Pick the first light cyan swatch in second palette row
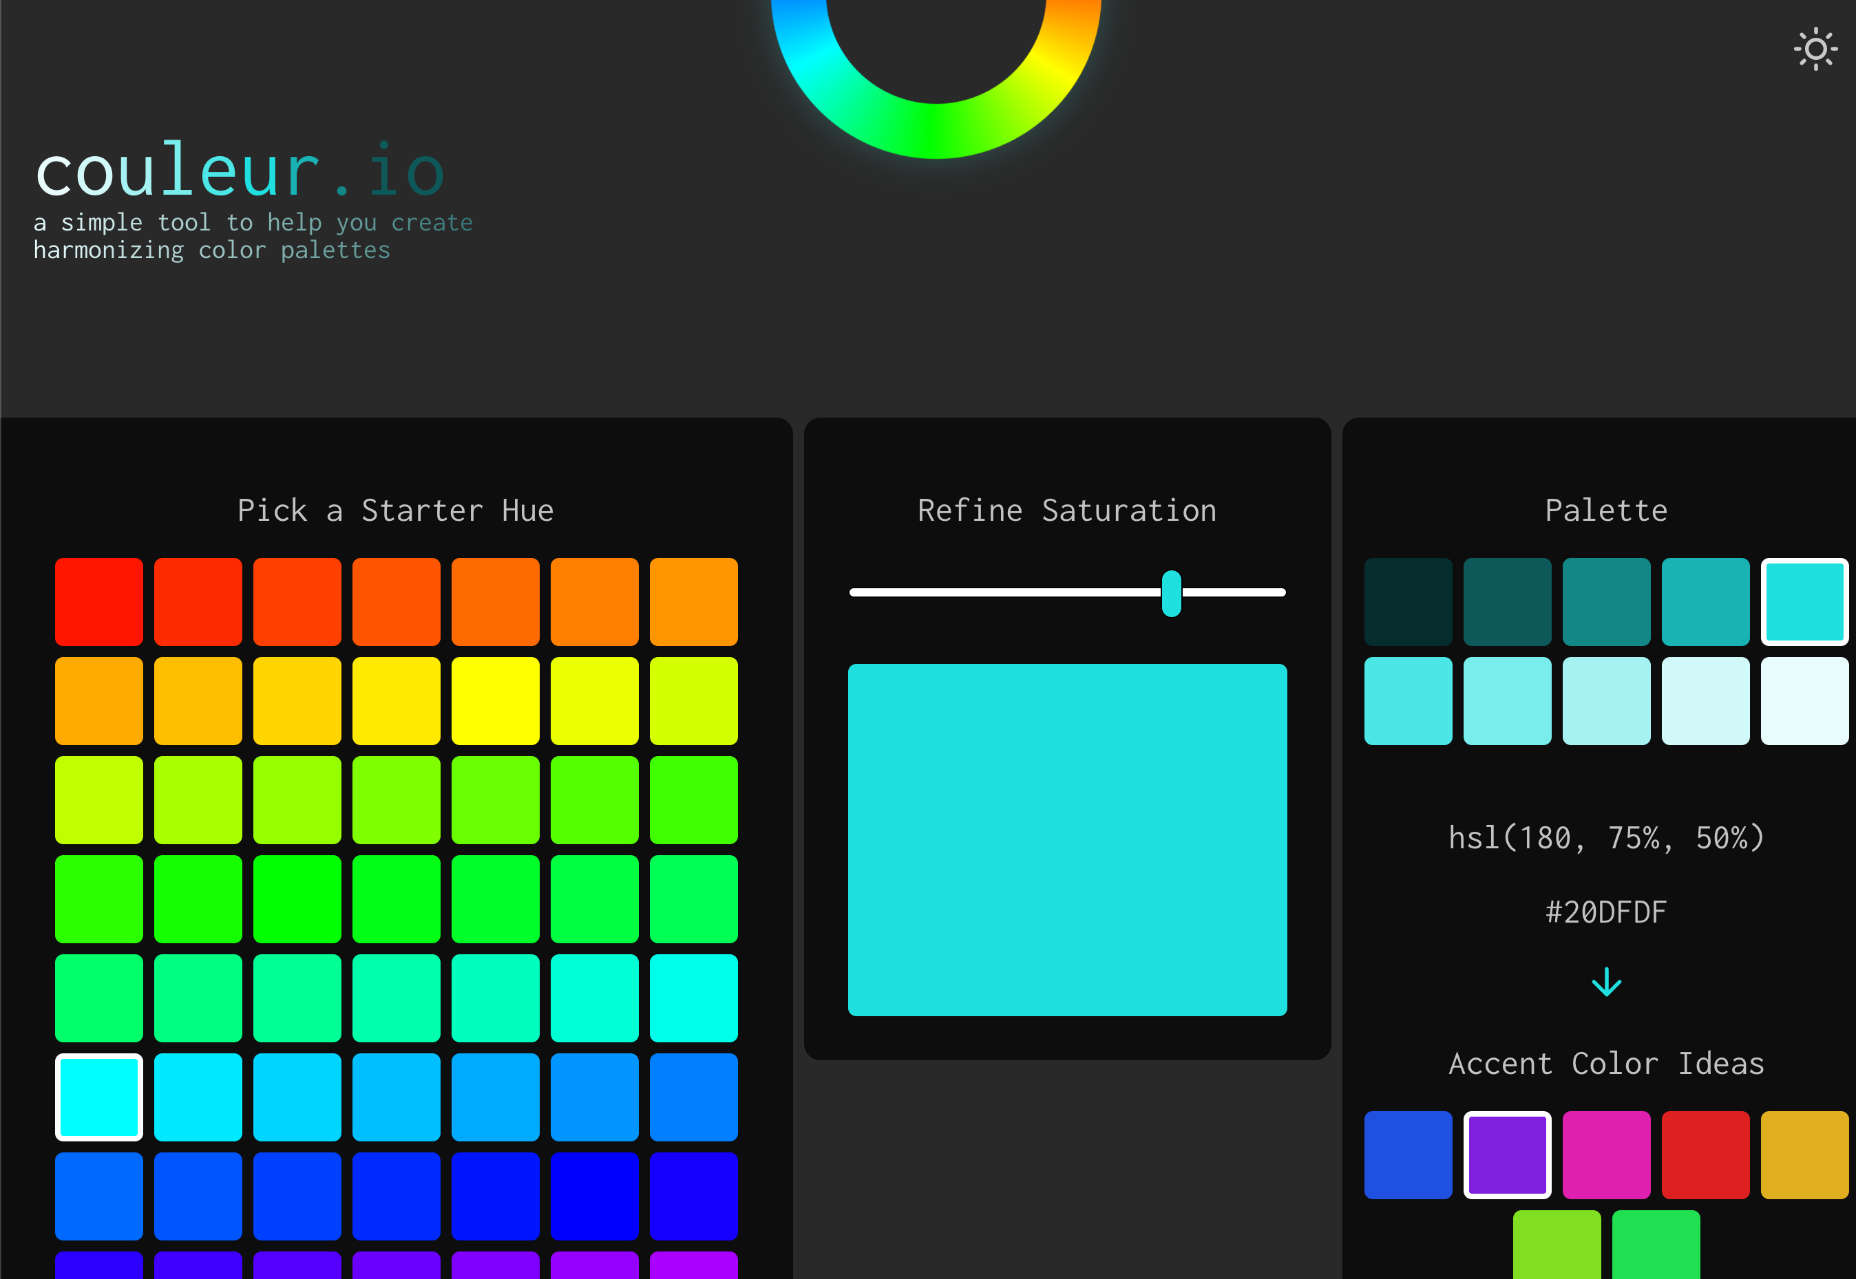This screenshot has height=1279, width=1856. pos(1408,701)
